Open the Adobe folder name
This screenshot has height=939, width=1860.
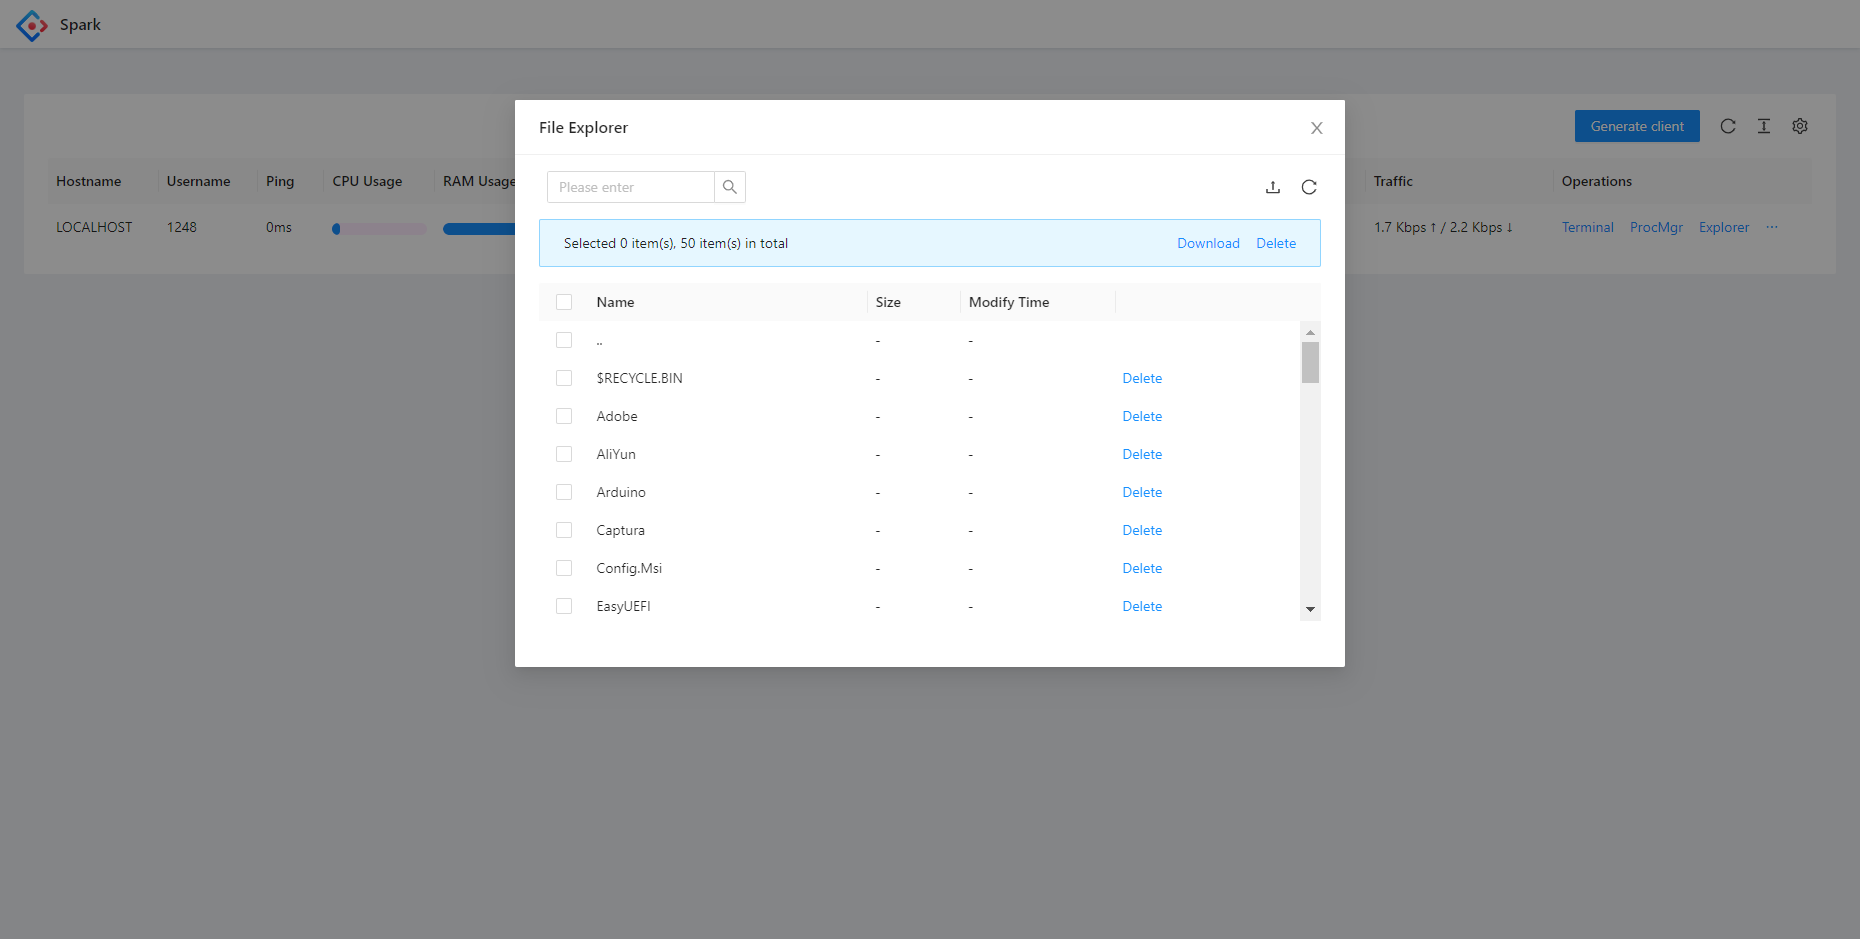coord(616,416)
